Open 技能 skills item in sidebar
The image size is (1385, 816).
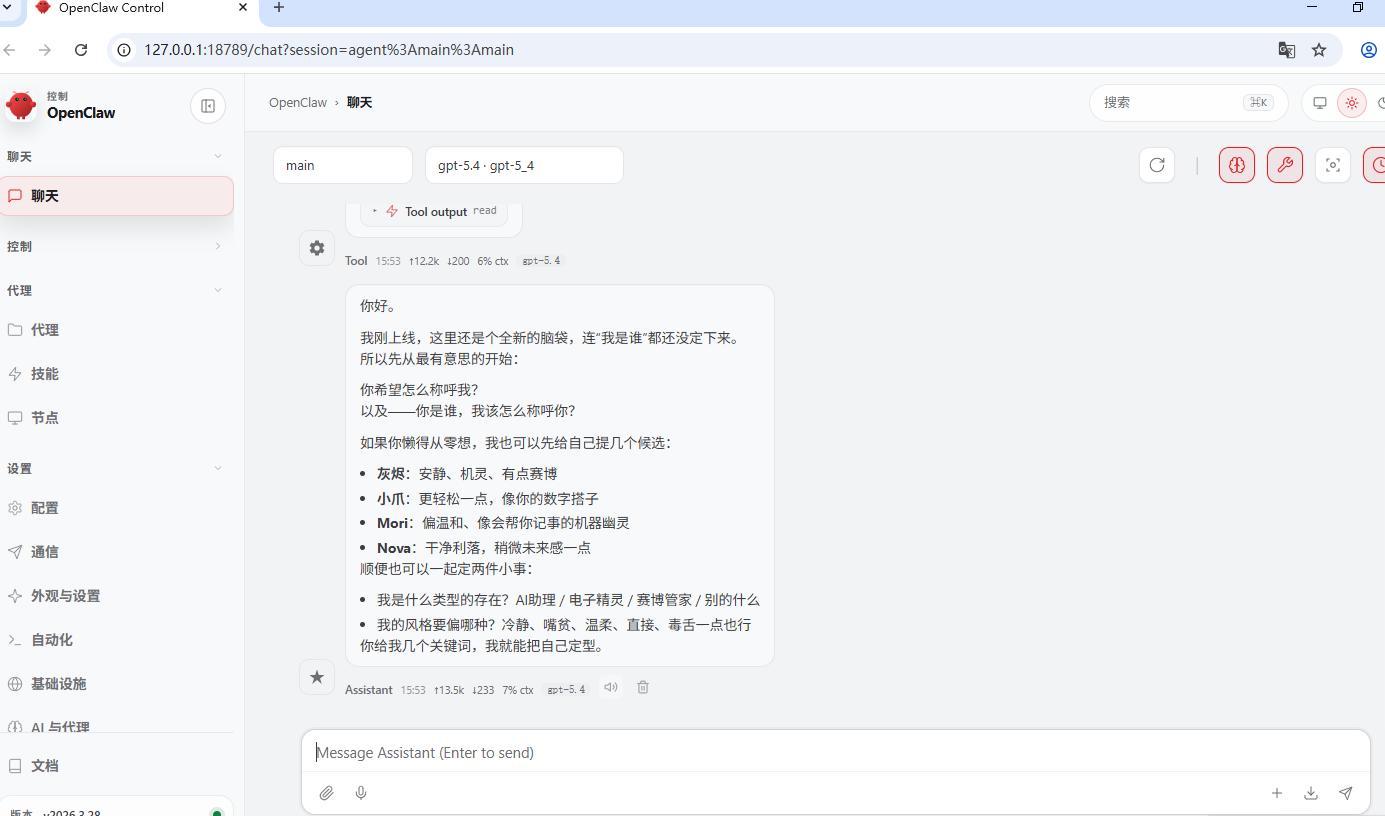tap(117, 374)
